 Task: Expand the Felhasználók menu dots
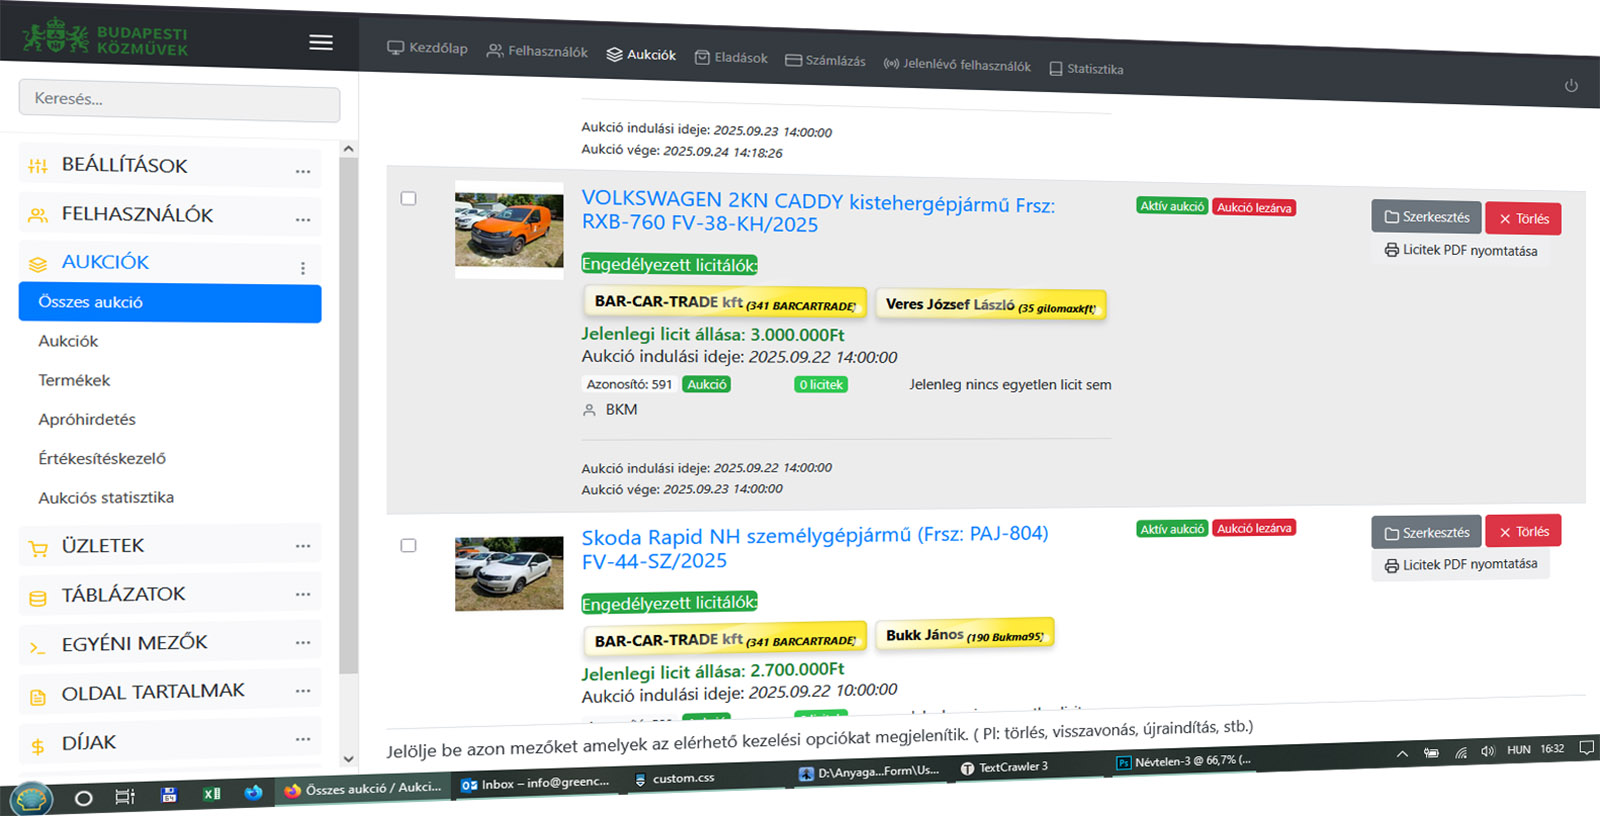(x=302, y=219)
